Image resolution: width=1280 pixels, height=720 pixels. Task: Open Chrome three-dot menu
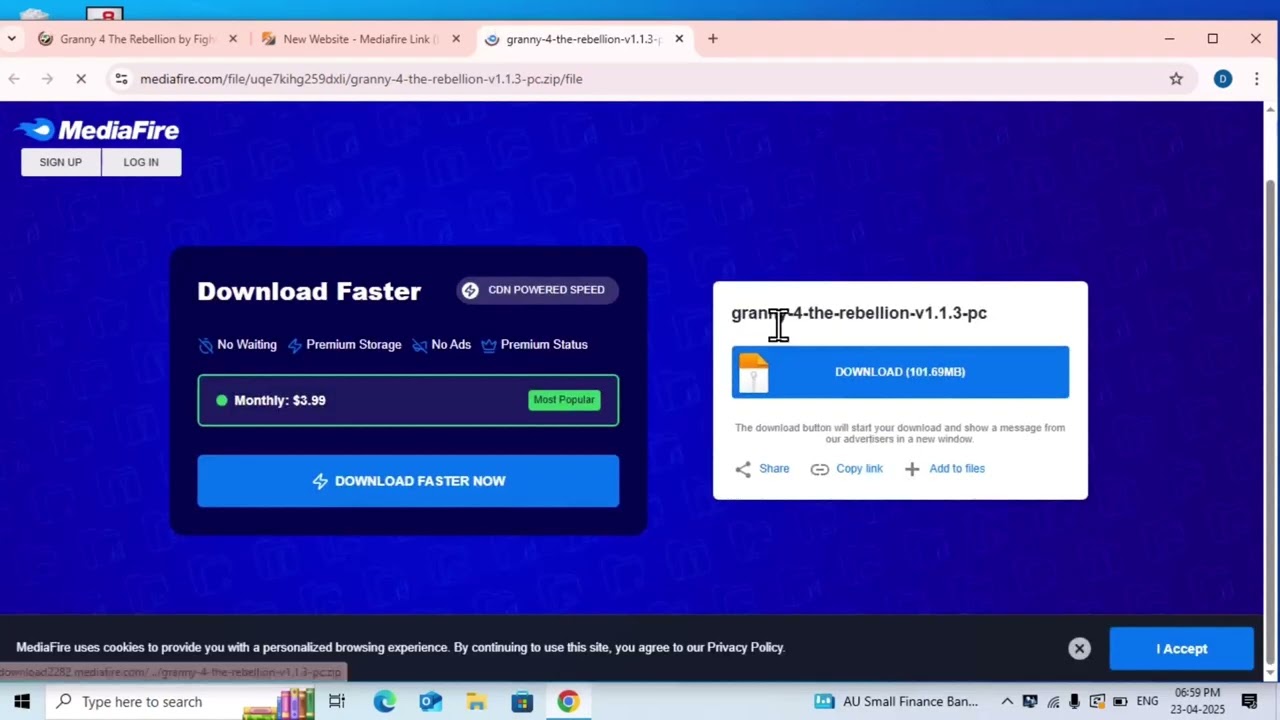[1257, 79]
